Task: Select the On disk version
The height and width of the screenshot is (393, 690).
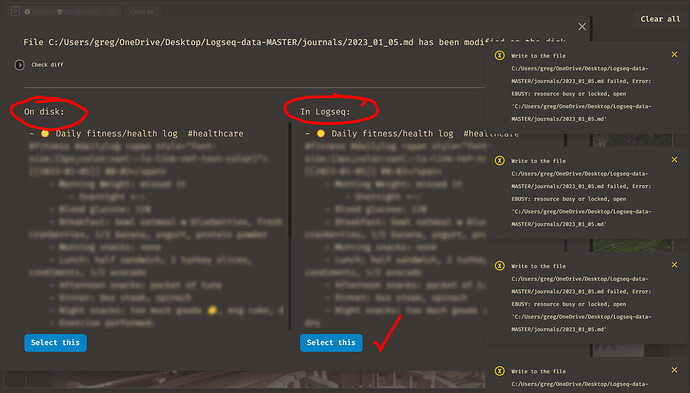Action: pyautogui.click(x=55, y=342)
